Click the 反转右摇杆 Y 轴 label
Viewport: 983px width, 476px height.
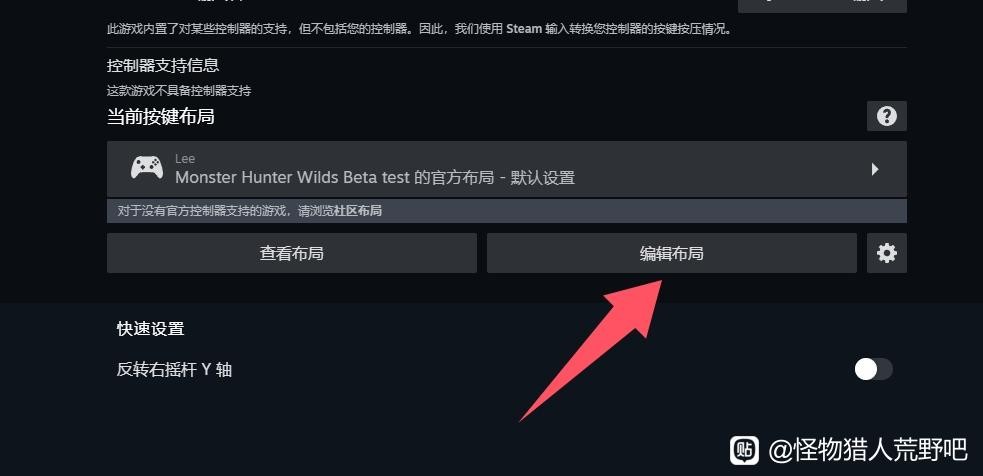pyautogui.click(x=174, y=369)
